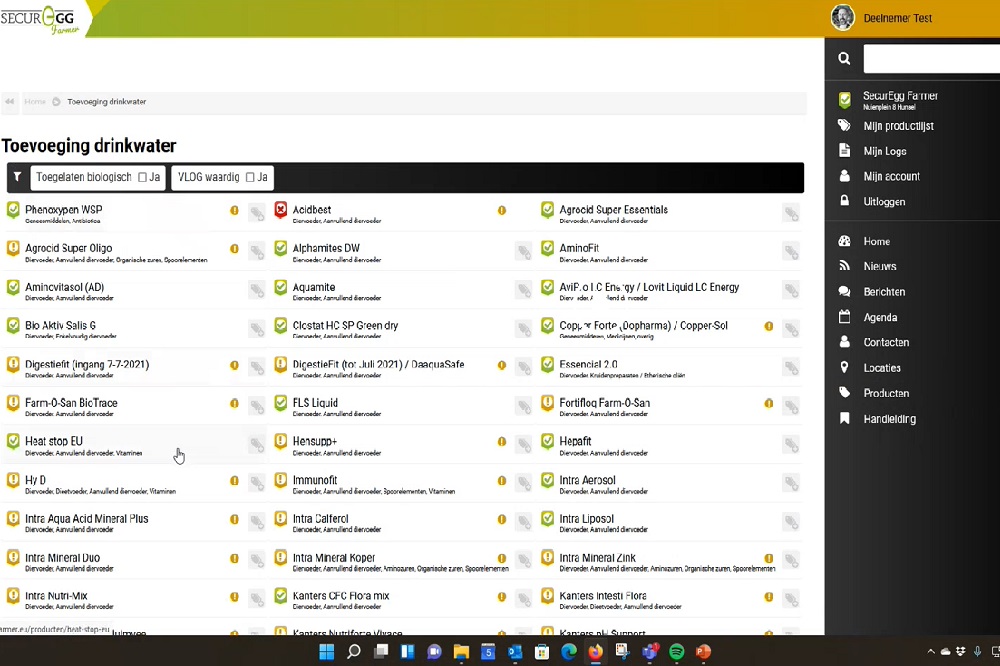Image resolution: width=1000 pixels, height=666 pixels.
Task: Open Mijn productlijst in the sidebar
Action: (899, 126)
